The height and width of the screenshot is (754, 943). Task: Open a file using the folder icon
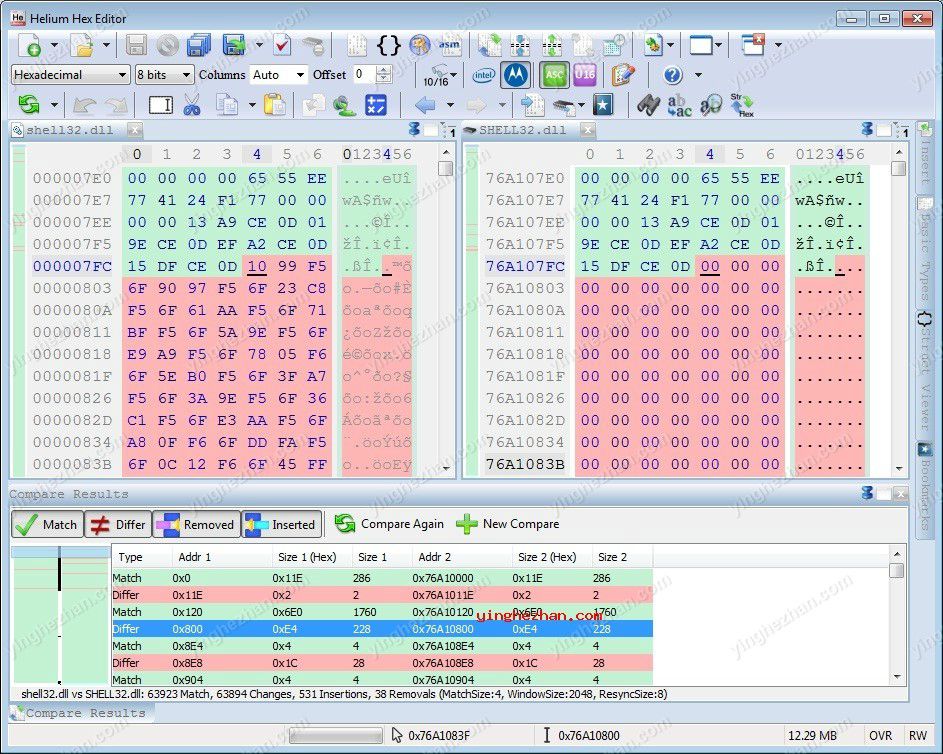point(82,45)
